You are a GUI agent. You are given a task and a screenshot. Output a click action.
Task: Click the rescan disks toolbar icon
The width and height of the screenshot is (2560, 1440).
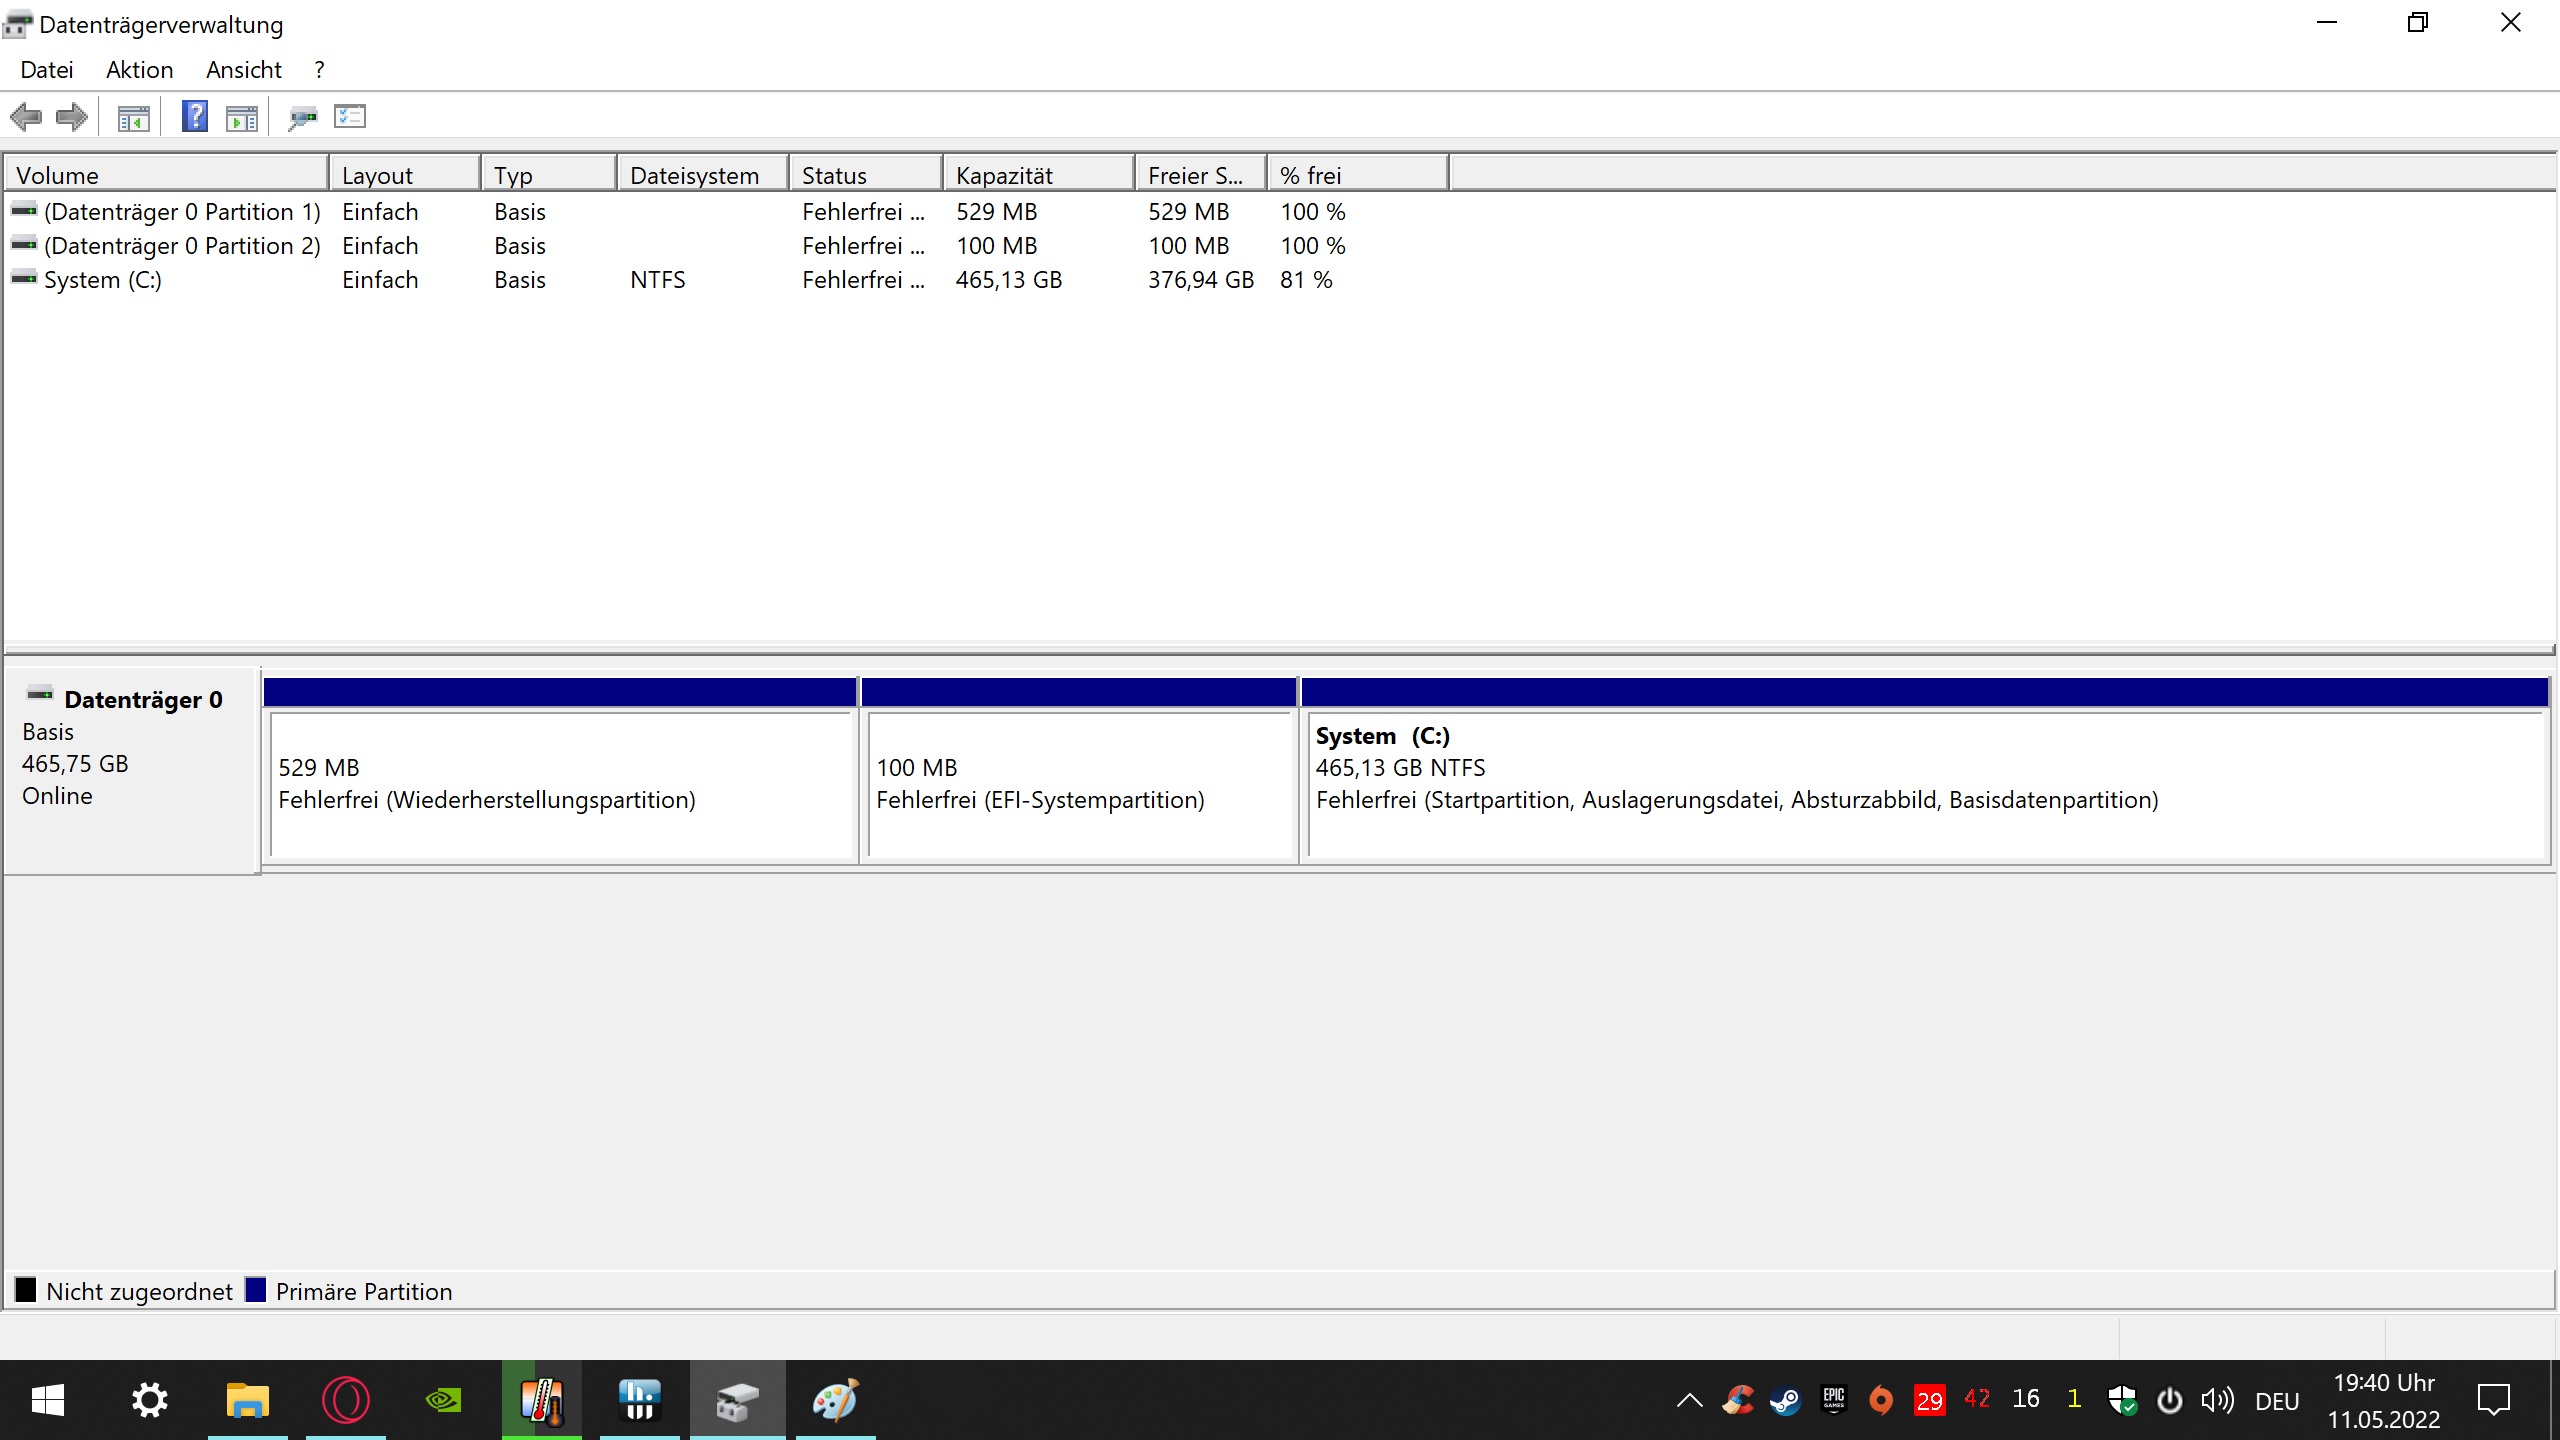click(x=302, y=118)
